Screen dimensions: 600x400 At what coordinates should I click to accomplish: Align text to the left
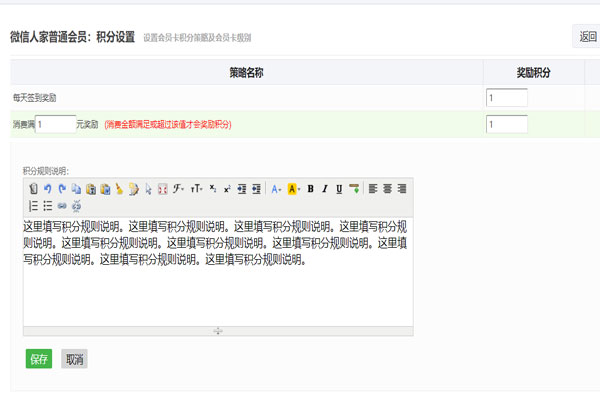click(x=373, y=189)
